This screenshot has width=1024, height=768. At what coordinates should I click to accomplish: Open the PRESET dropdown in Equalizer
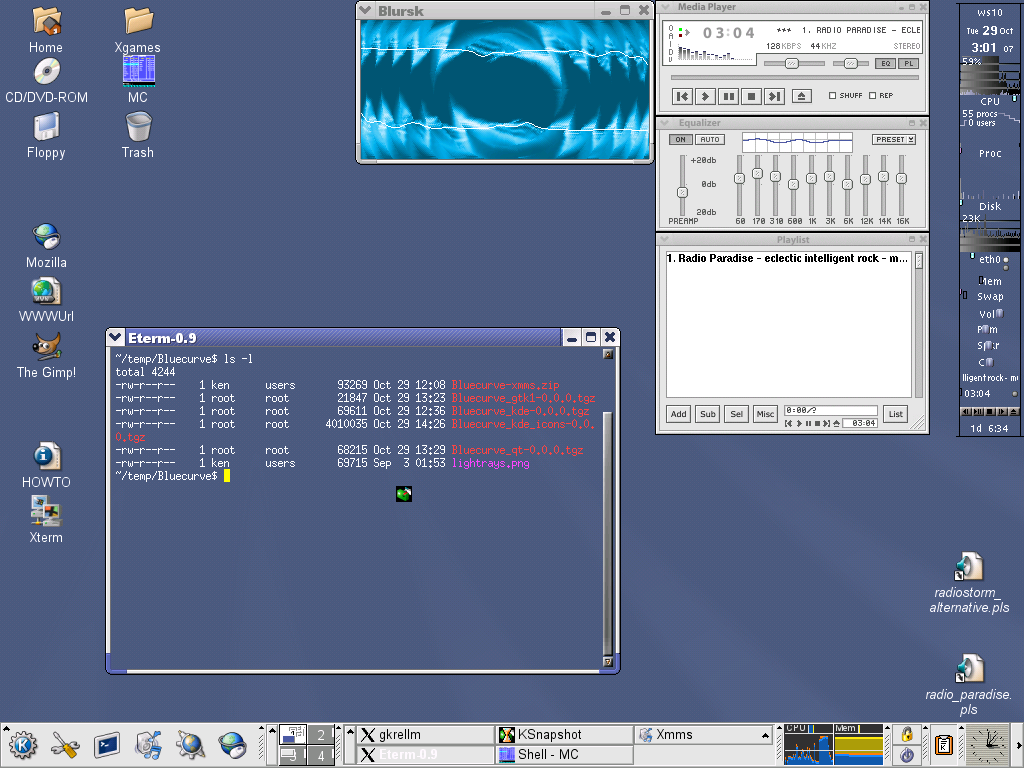[x=894, y=140]
